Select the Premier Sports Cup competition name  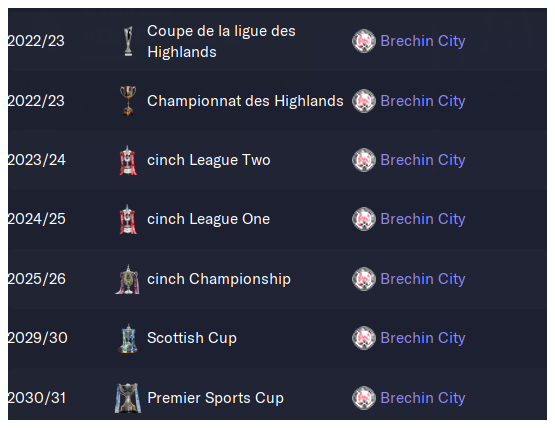215,398
